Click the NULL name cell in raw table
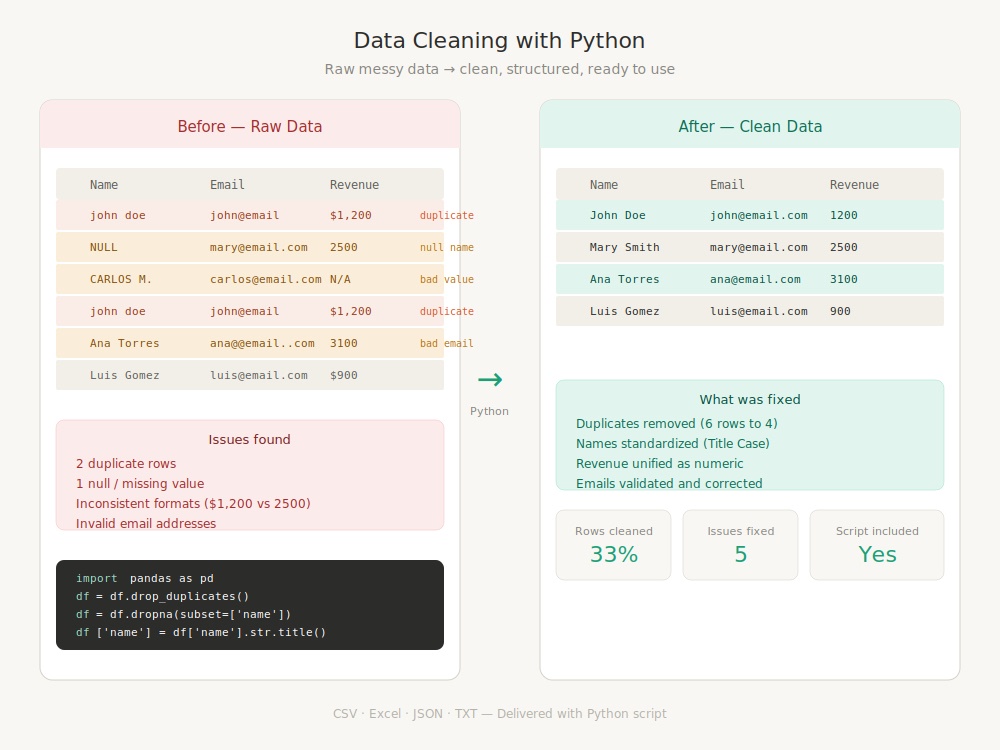Viewport: 1000px width, 750px height. (103, 247)
